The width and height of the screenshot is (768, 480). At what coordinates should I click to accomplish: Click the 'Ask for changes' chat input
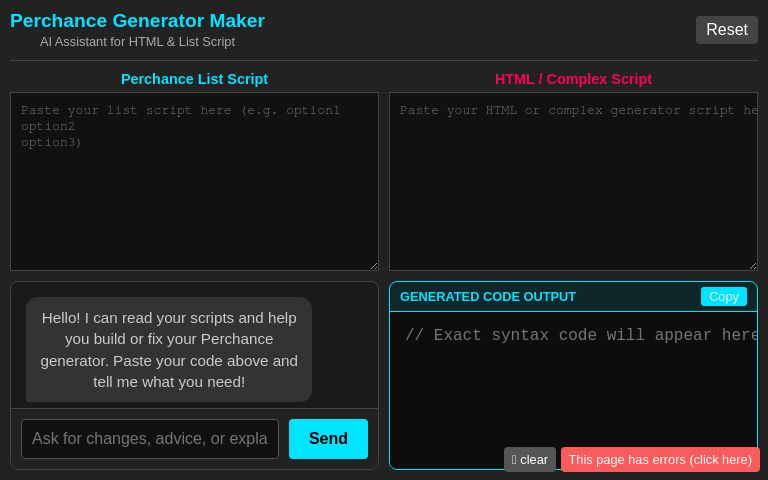coord(150,439)
